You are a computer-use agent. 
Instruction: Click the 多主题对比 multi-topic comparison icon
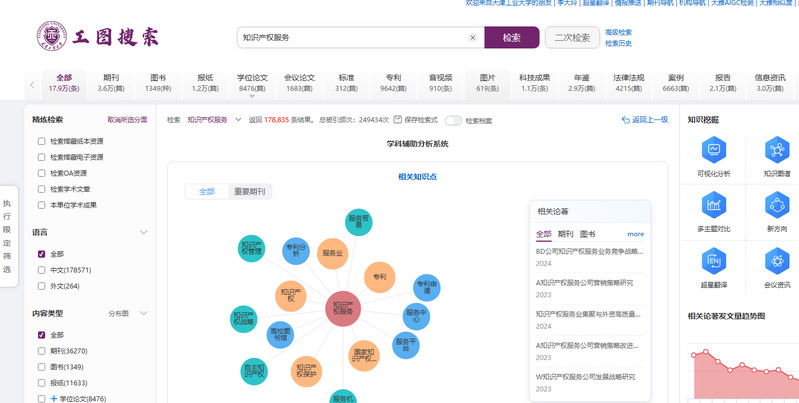click(714, 206)
